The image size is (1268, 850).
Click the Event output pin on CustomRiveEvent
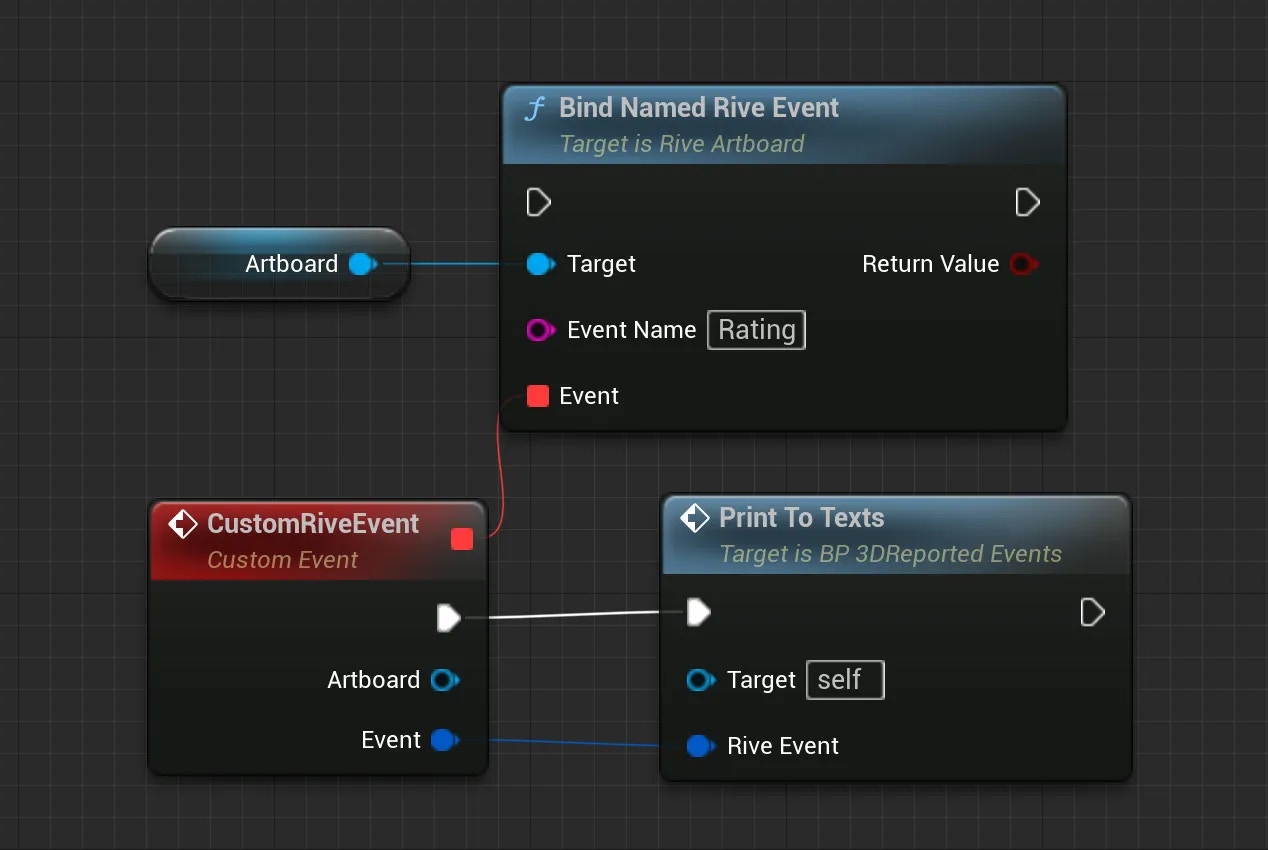point(444,740)
